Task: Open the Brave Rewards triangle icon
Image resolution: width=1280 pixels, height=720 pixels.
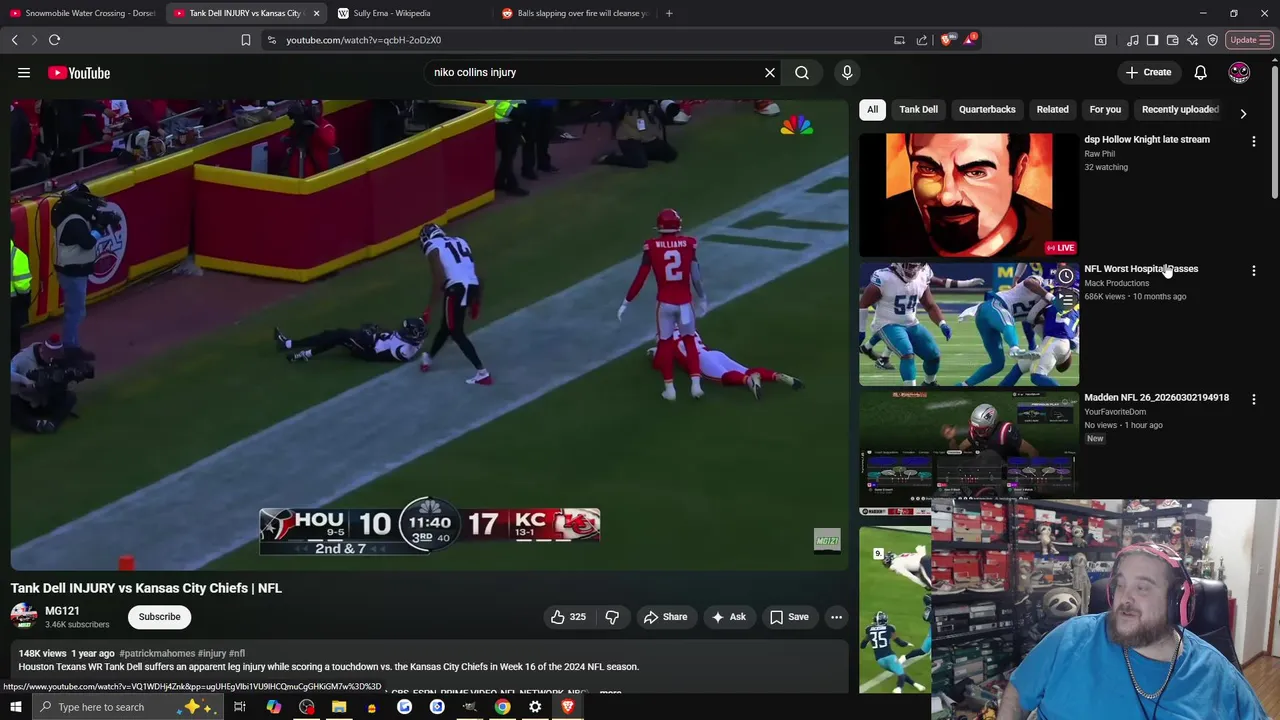Action: pos(969,40)
